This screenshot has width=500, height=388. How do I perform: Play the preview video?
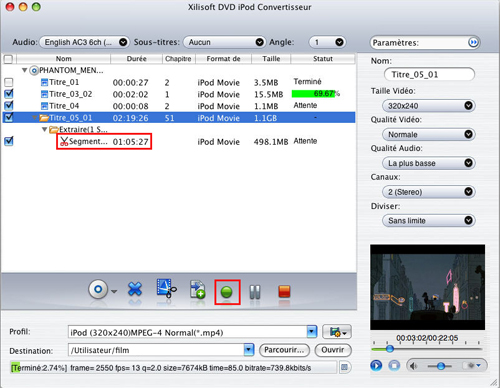click(376, 366)
